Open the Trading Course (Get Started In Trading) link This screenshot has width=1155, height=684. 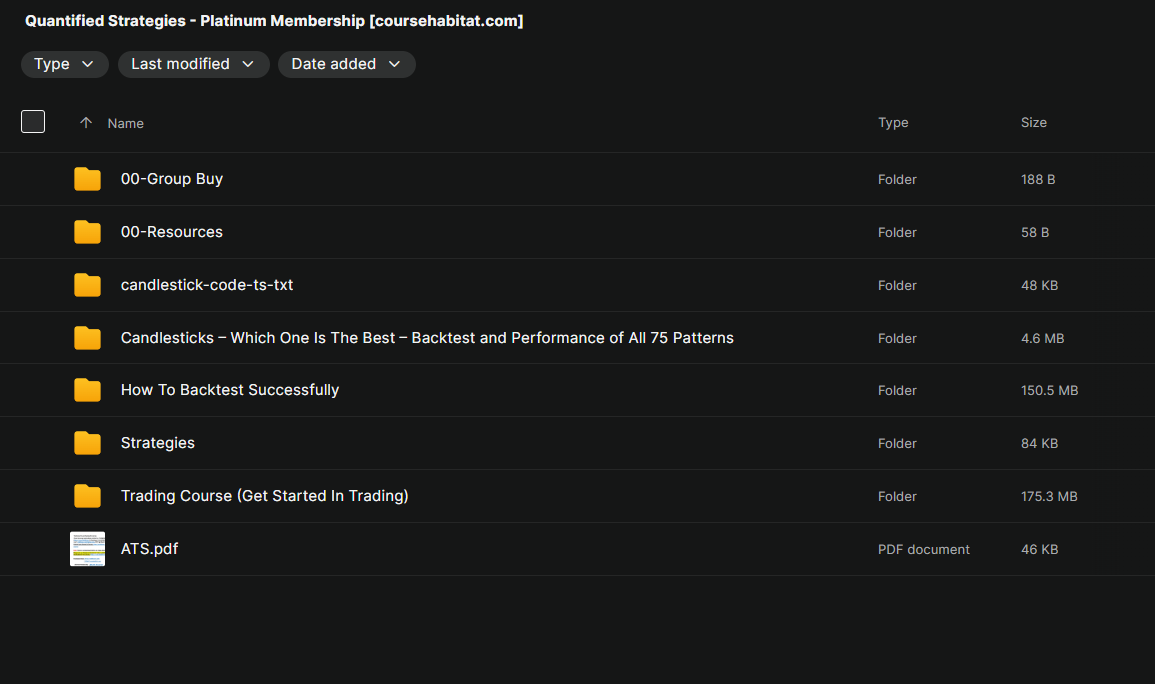point(264,496)
